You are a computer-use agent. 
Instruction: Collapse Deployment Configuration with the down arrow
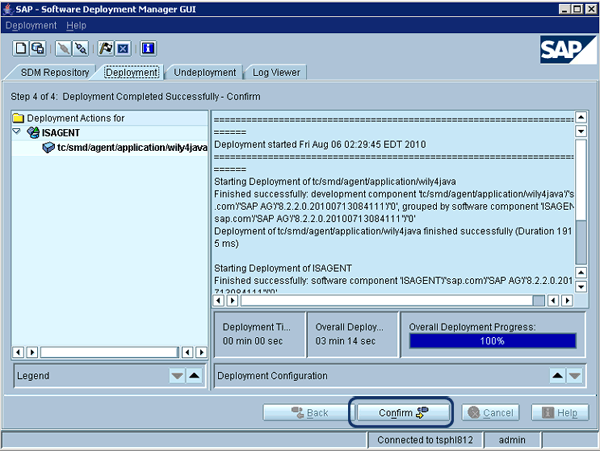574,376
